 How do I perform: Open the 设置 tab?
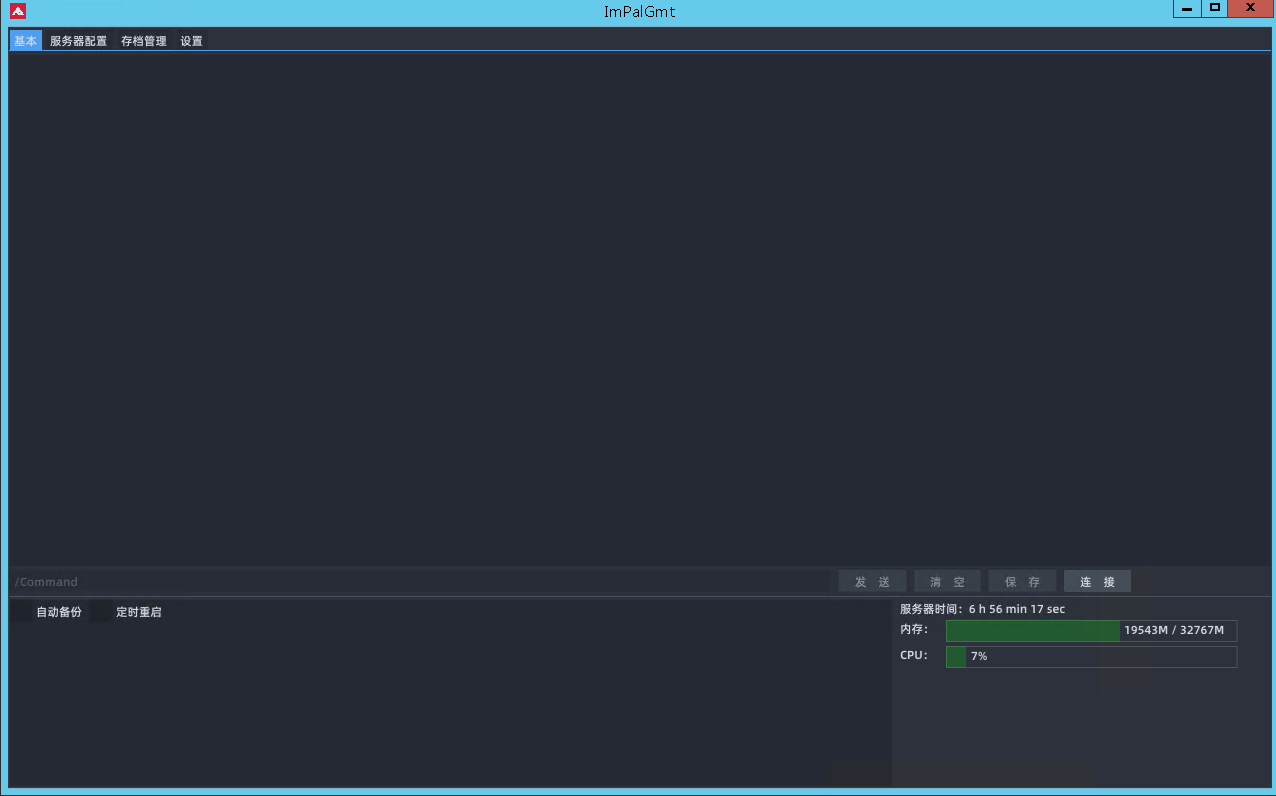[x=191, y=41]
